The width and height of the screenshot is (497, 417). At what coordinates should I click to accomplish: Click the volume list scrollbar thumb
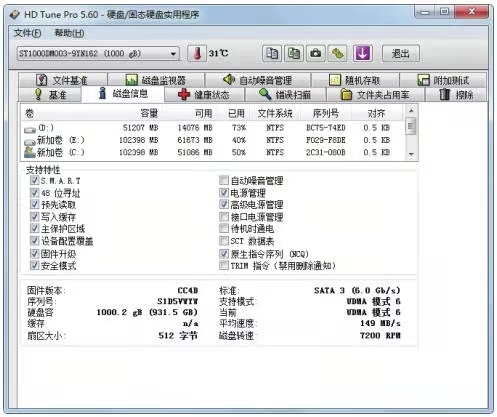(x=411, y=126)
